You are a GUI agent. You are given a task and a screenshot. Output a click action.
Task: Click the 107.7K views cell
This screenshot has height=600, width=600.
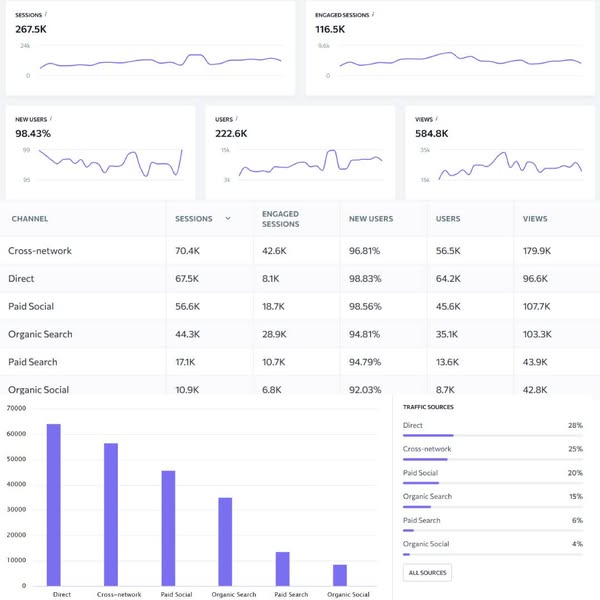coord(536,306)
